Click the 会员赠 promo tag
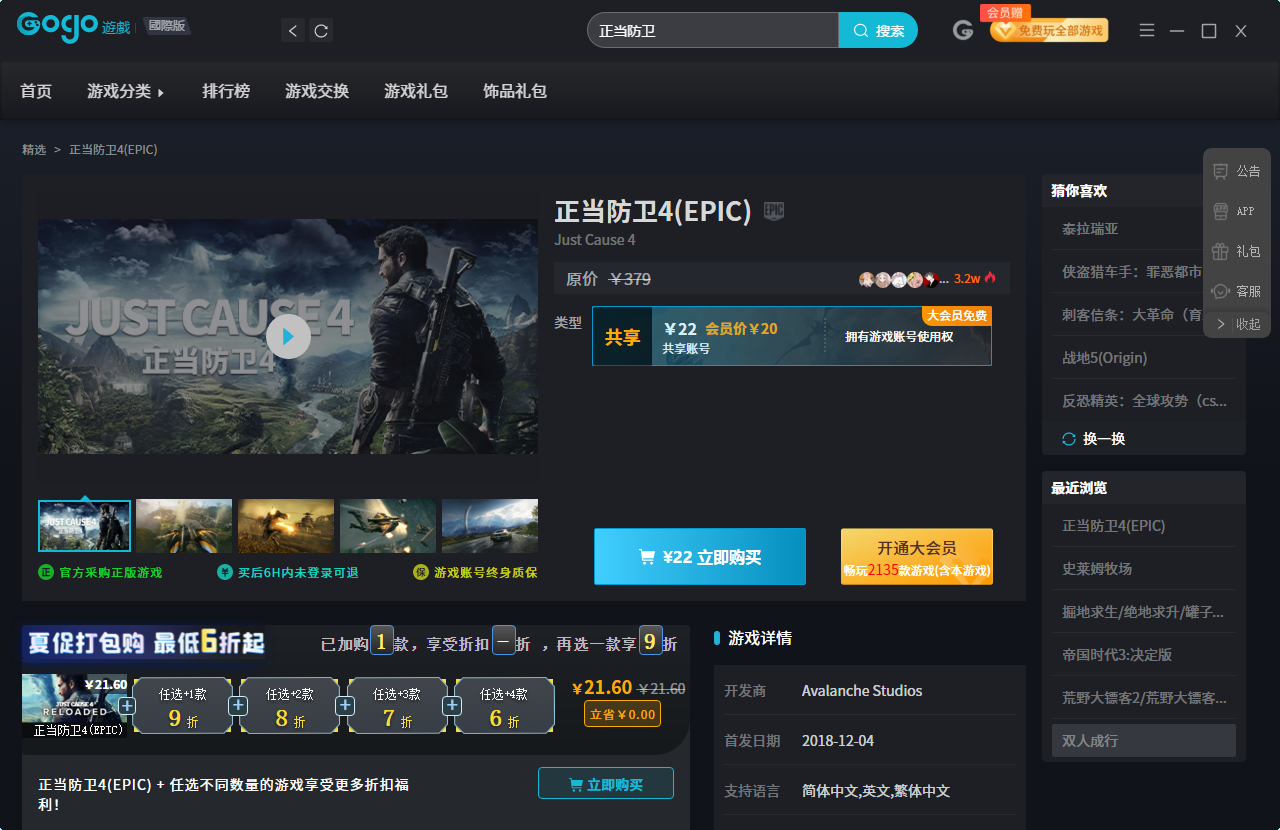1280x830 pixels. point(1005,12)
